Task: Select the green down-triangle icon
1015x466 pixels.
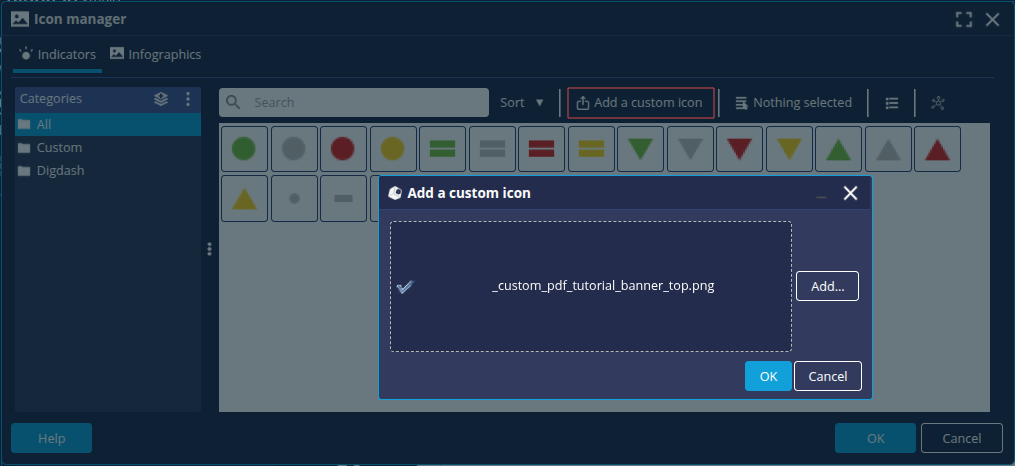Action: click(640, 149)
